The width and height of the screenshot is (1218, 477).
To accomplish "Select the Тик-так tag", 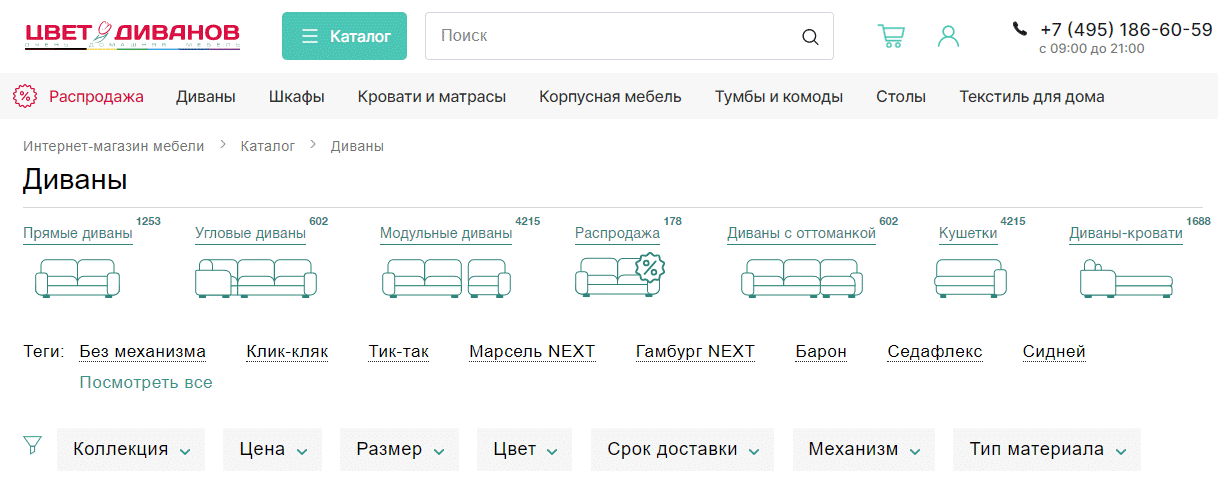I will click(398, 352).
